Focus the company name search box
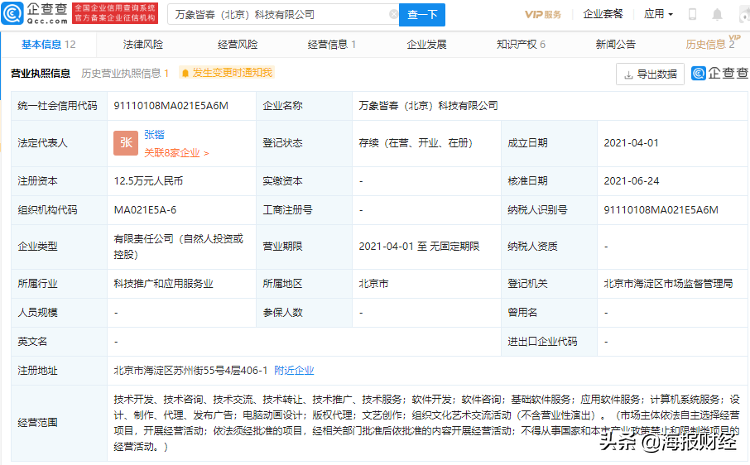 (x=282, y=15)
